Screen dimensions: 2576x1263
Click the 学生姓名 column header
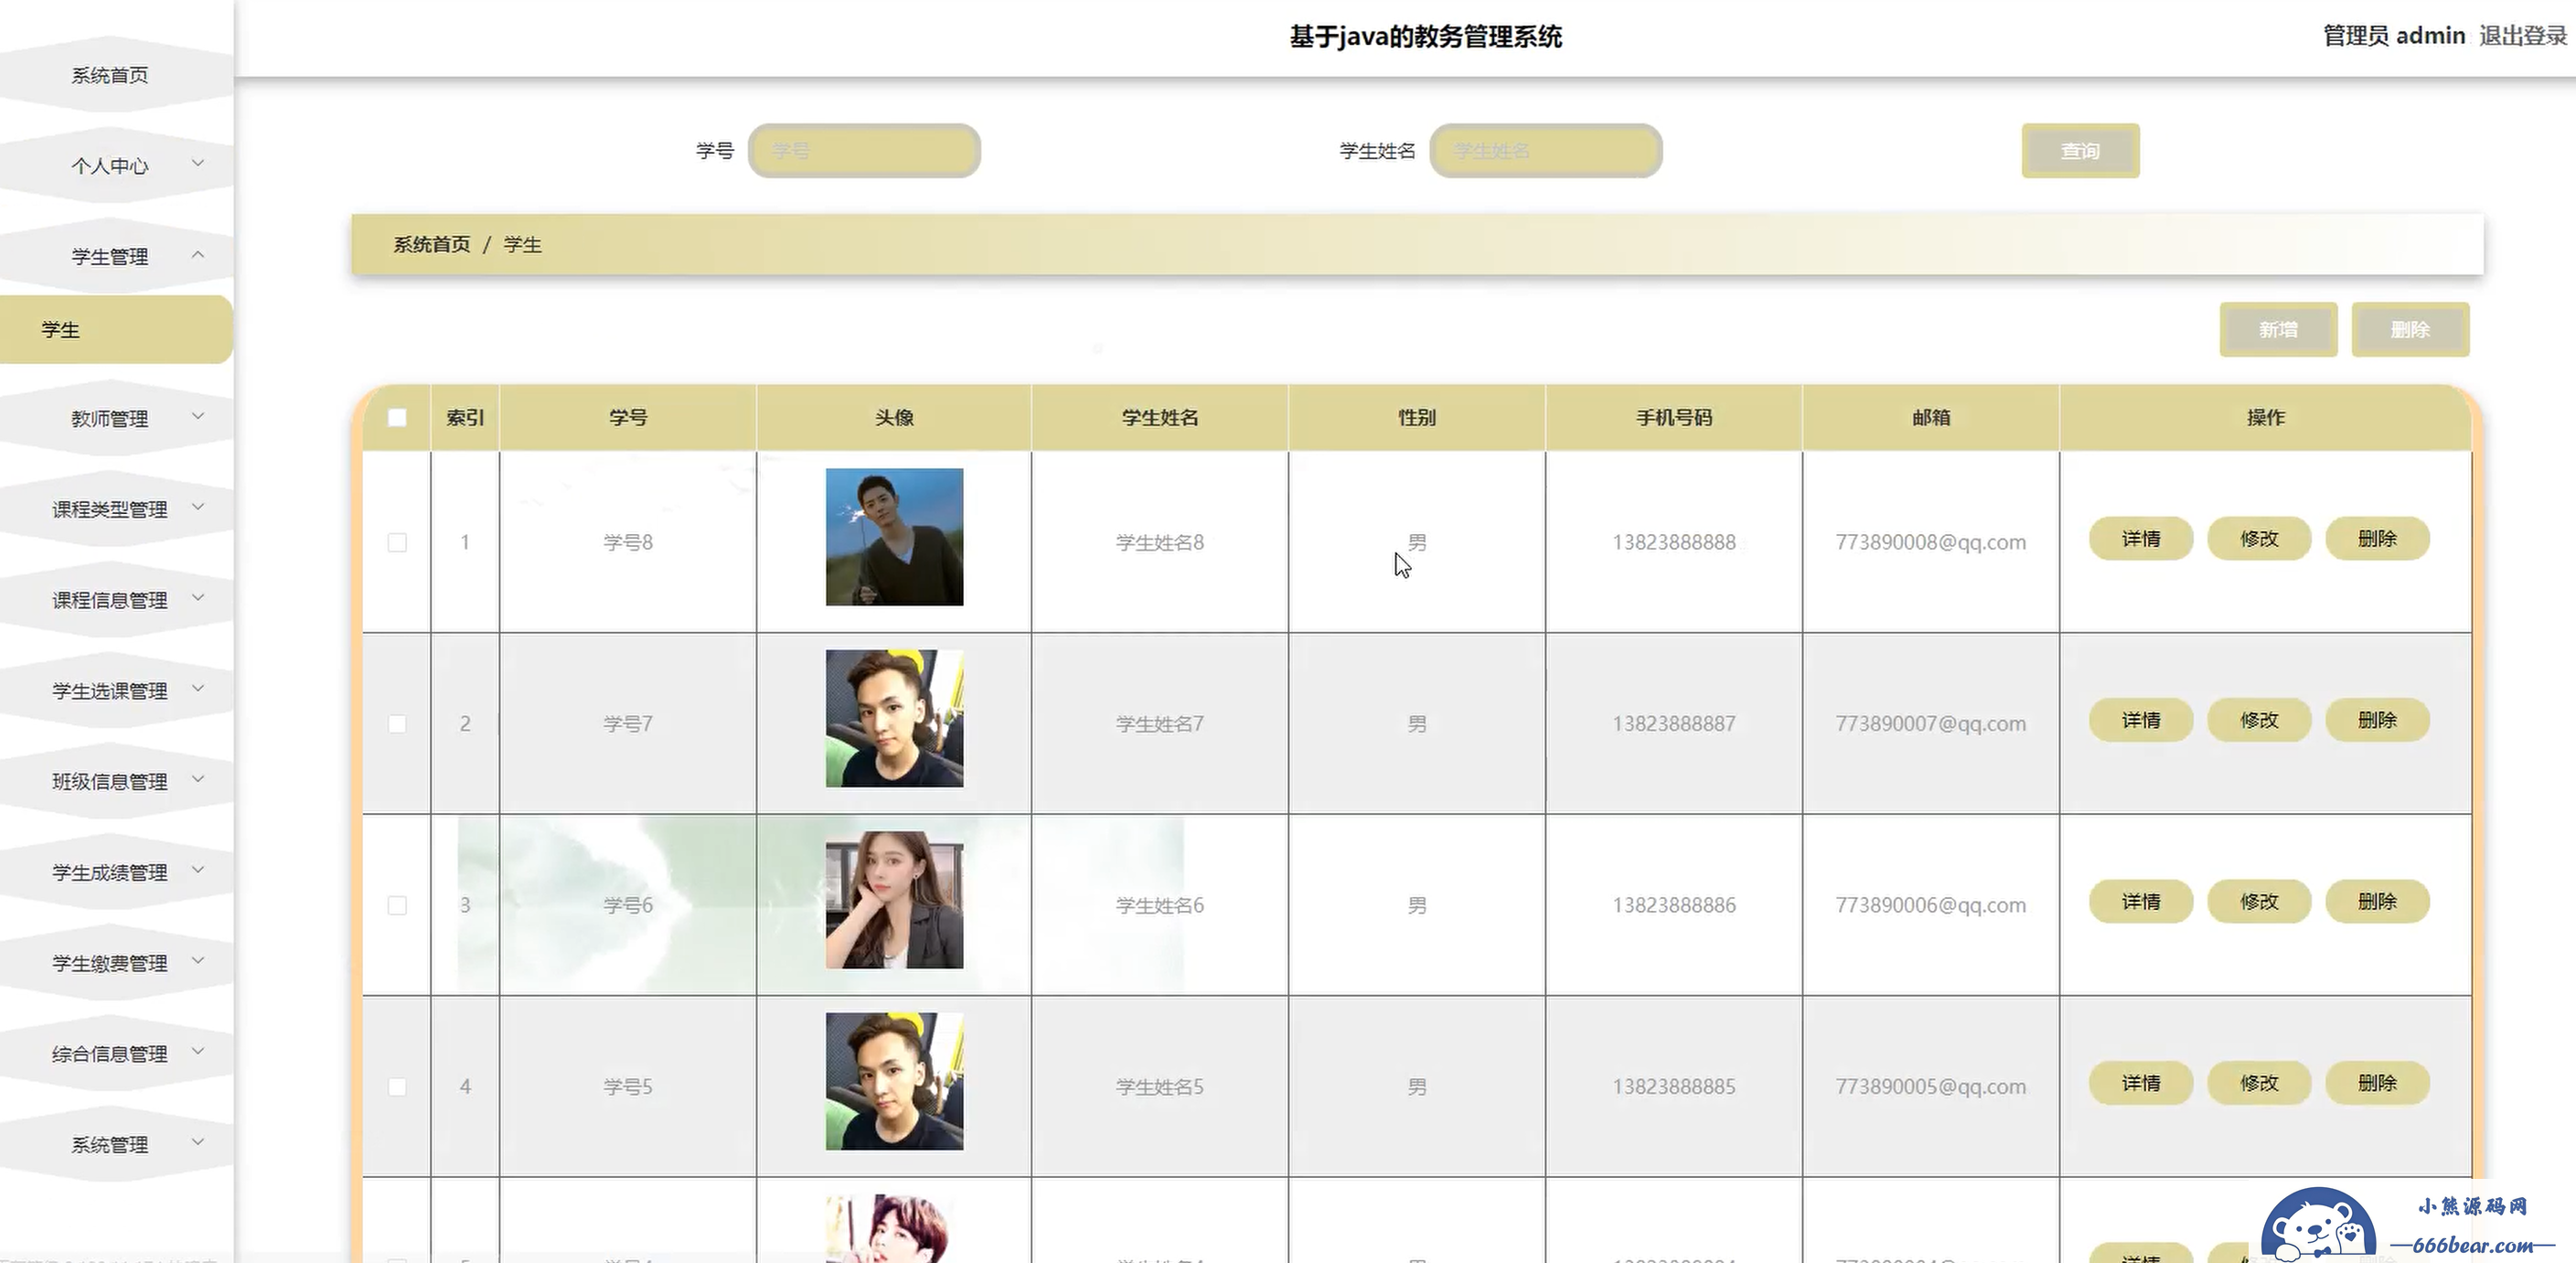(x=1160, y=418)
